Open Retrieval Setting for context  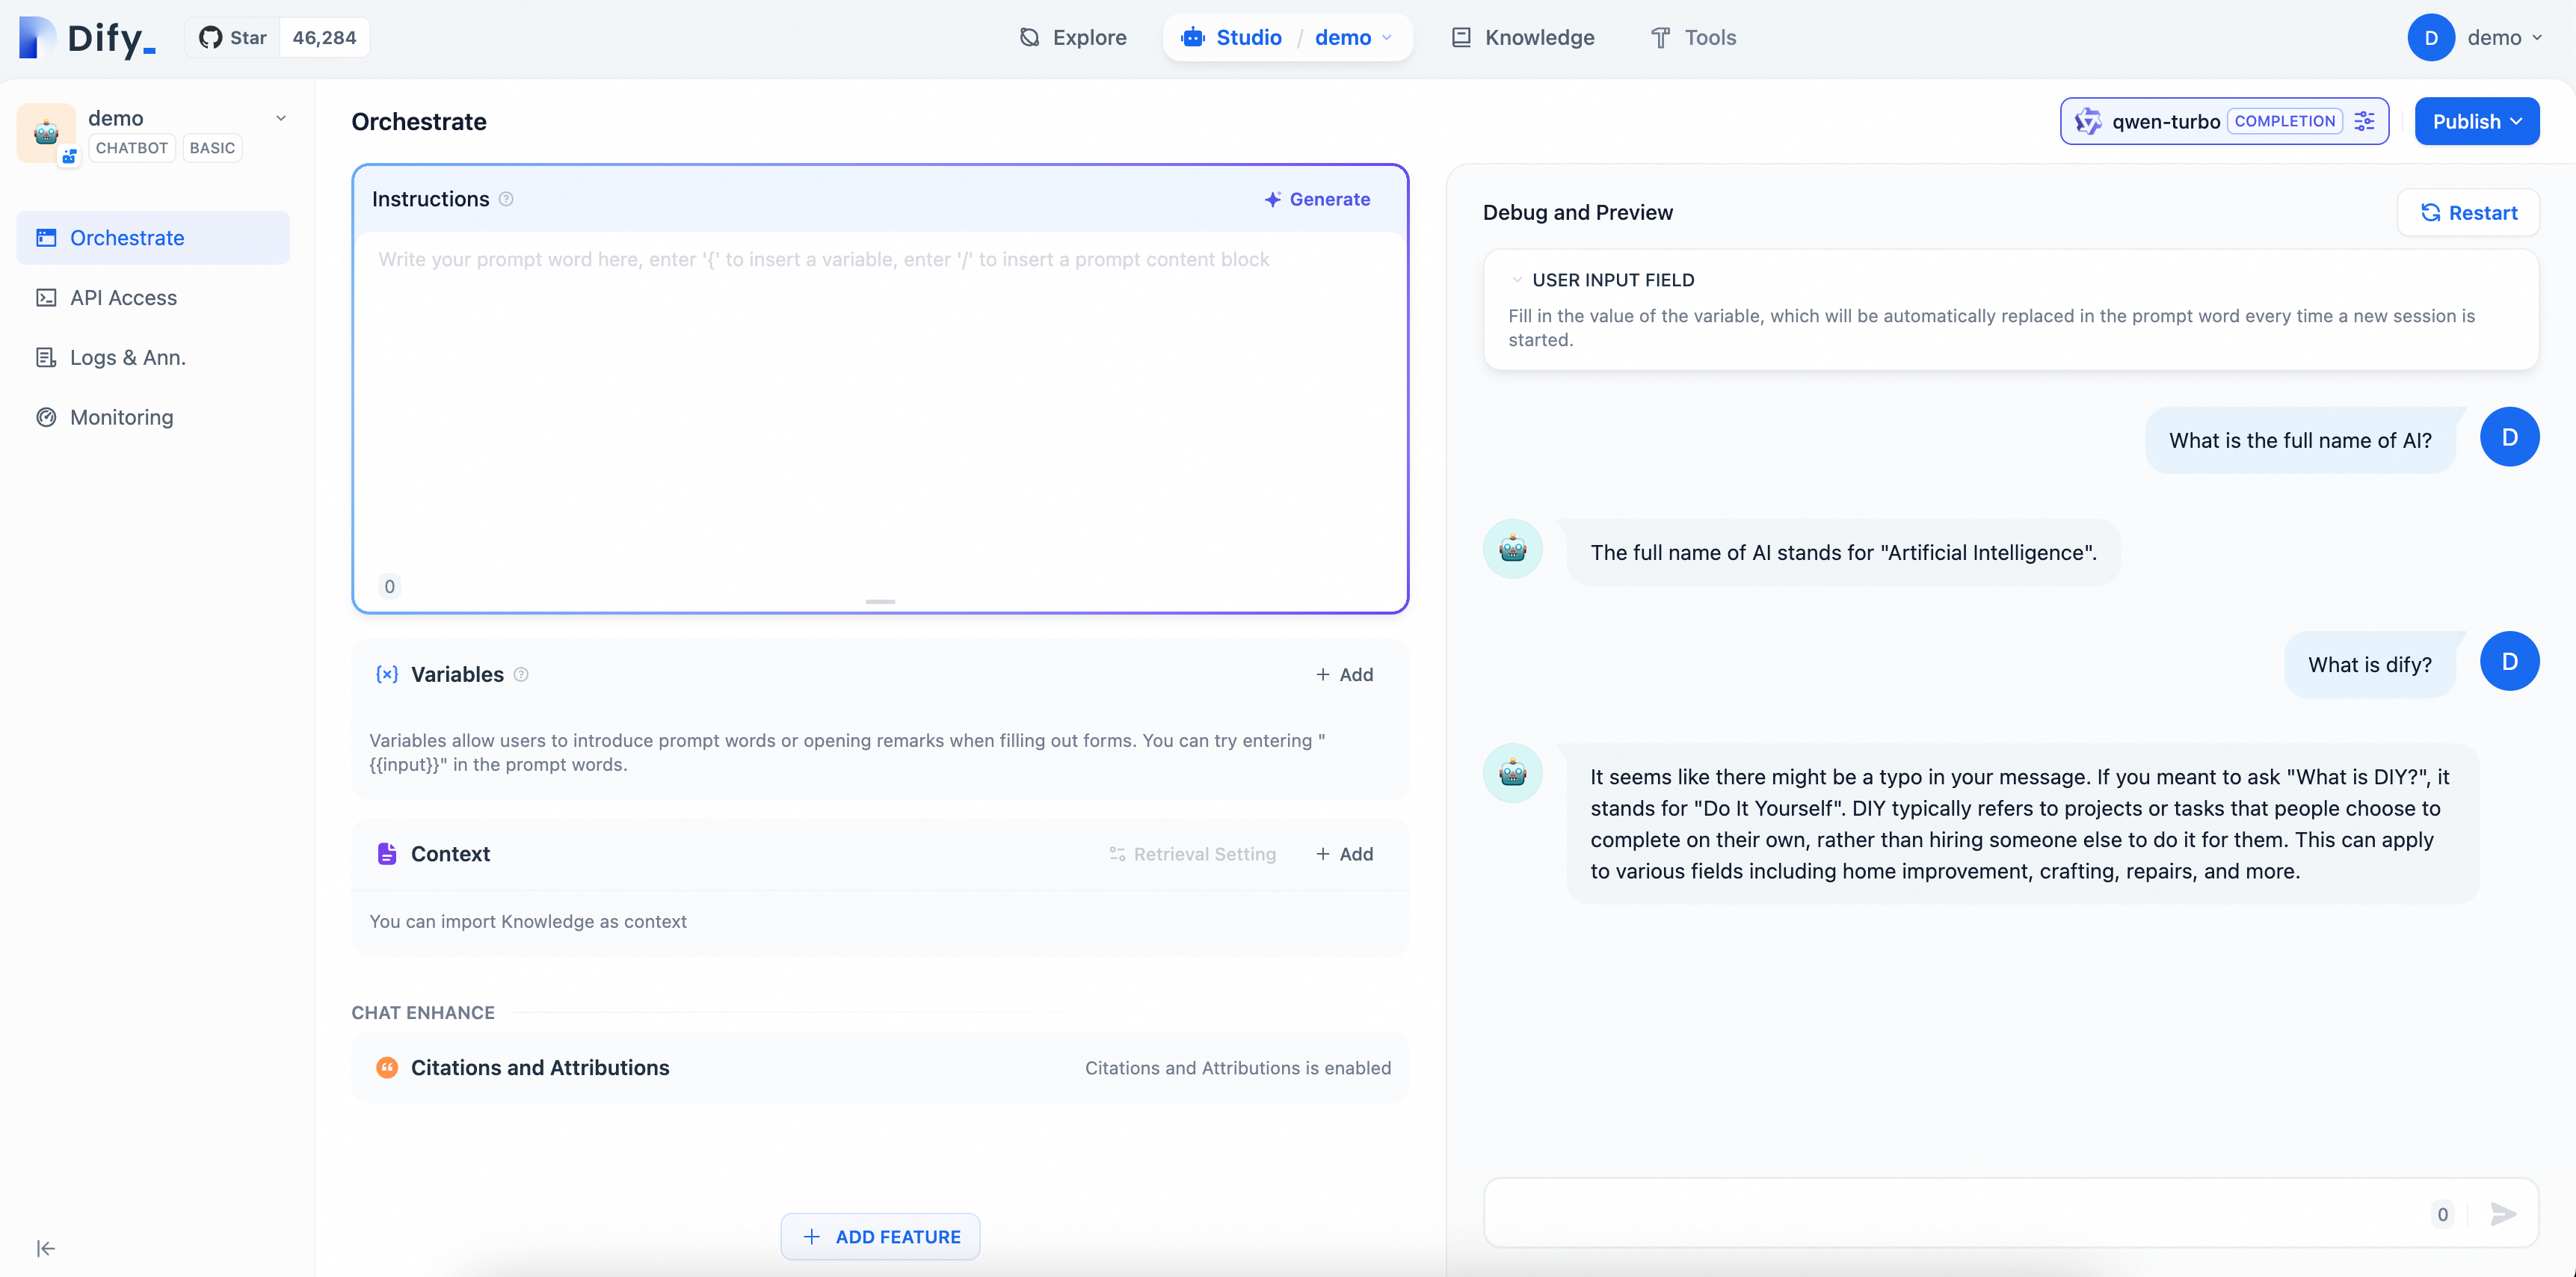click(x=1192, y=854)
